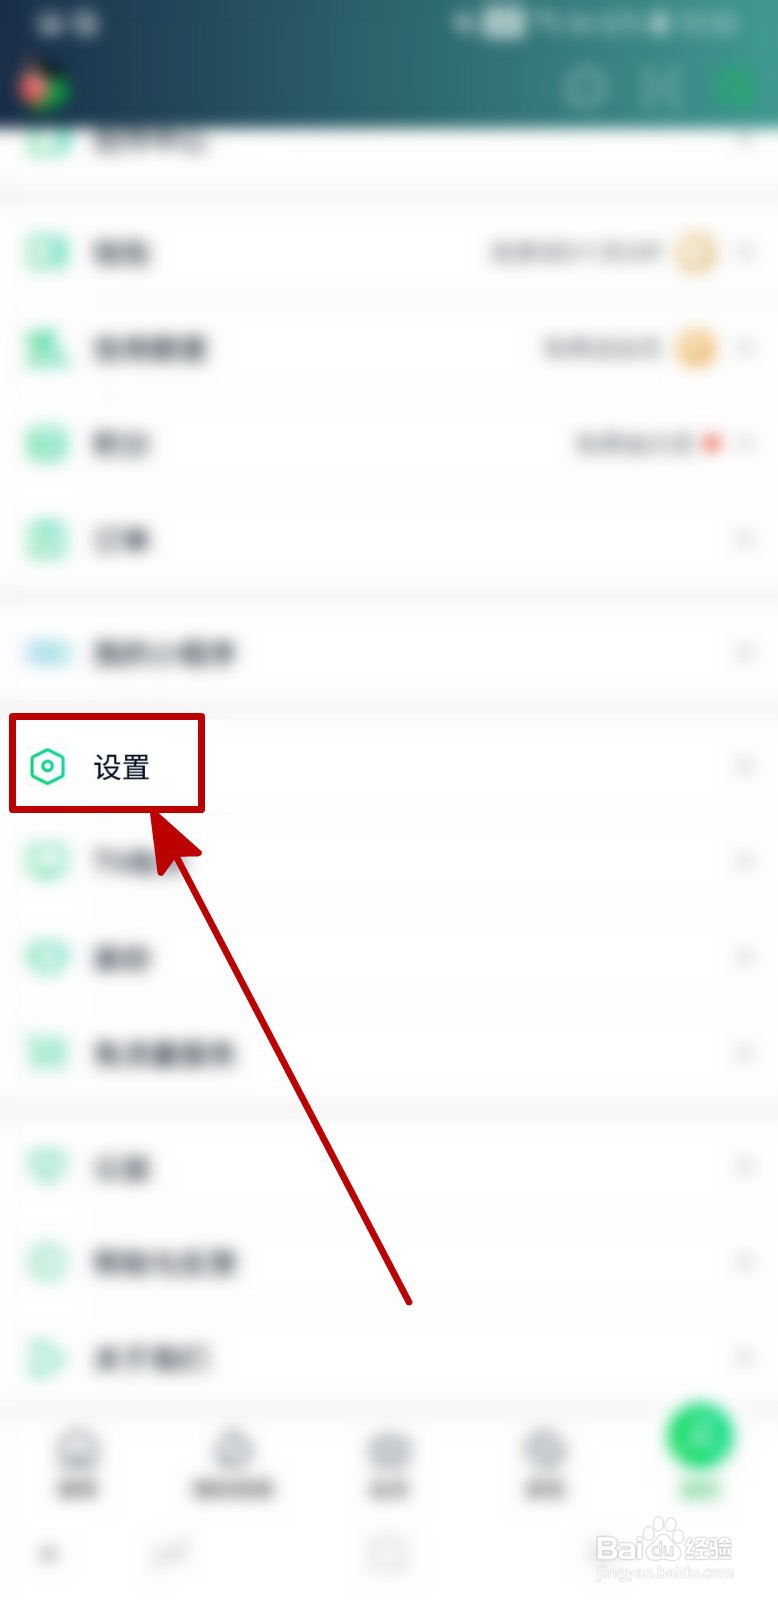Tap the hexagon icon left of the scan icon
This screenshot has height=1600, width=778.
point(585,88)
